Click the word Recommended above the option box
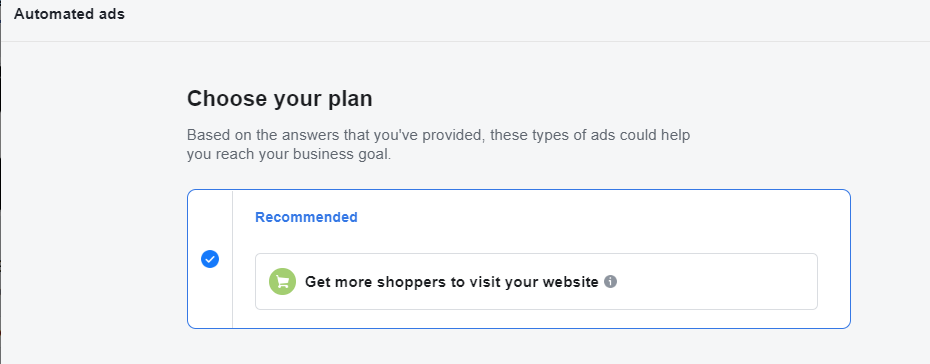The height and width of the screenshot is (364, 930). (306, 217)
